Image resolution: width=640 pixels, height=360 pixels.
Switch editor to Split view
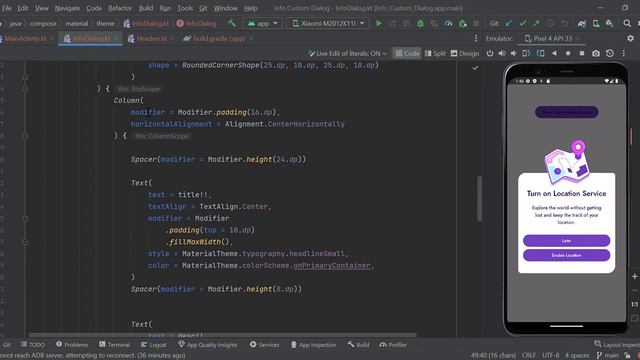(435, 53)
